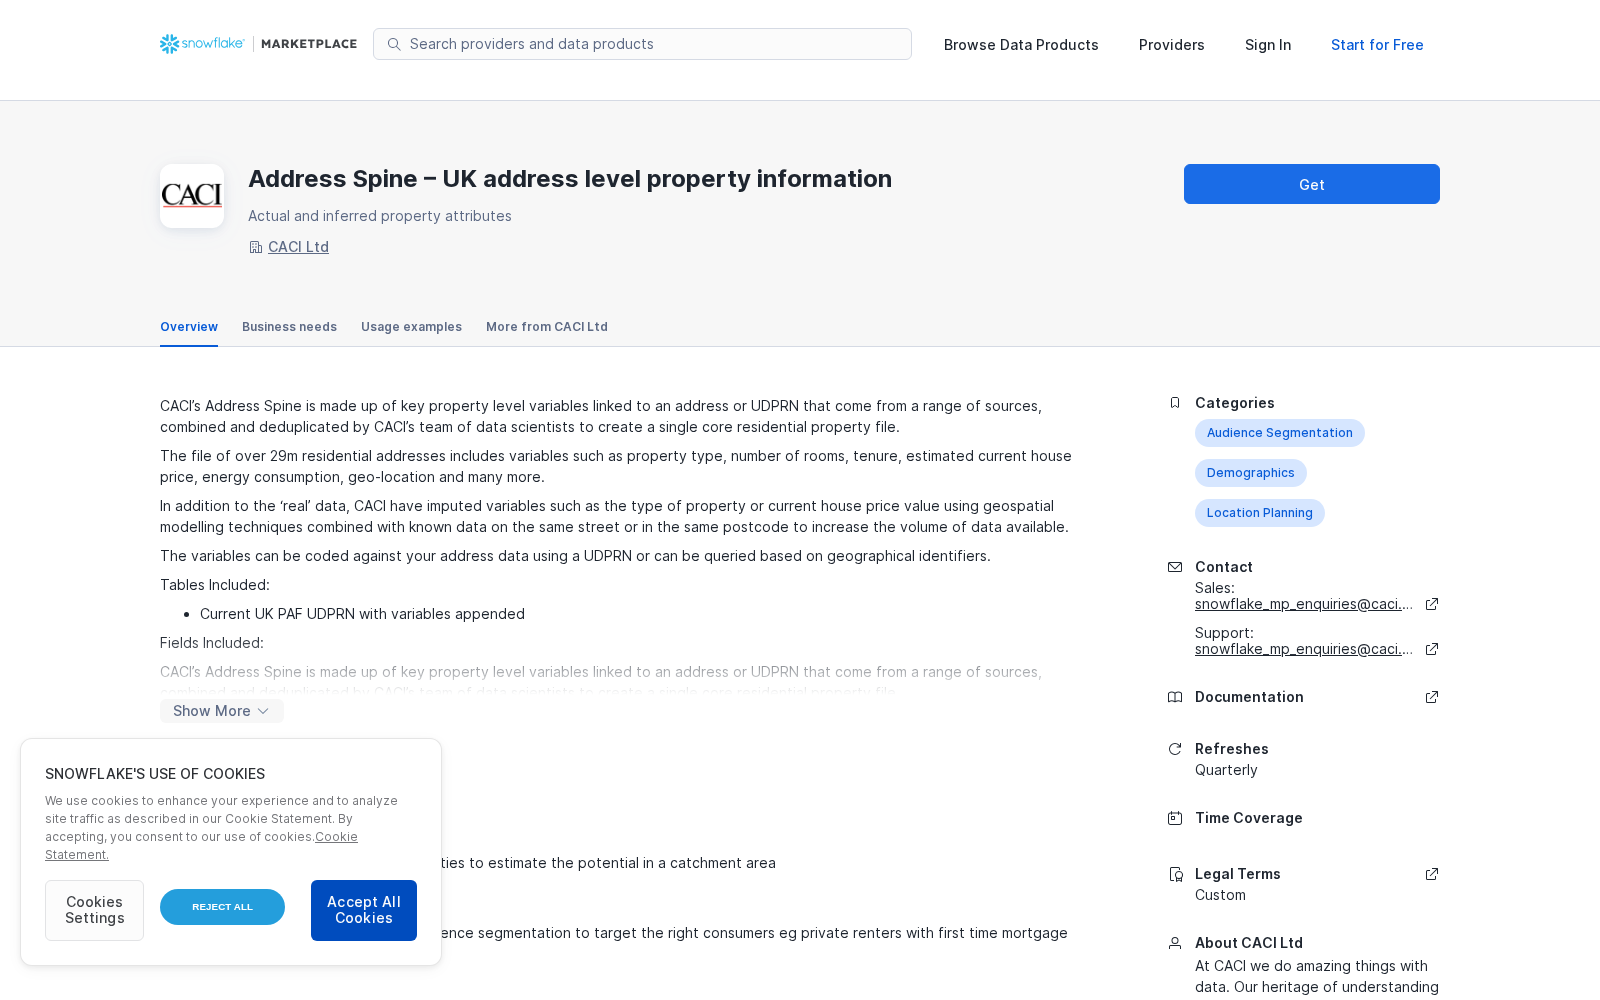The height and width of the screenshot is (1000, 1600).
Task: Expand description with Show More
Action: click(222, 711)
